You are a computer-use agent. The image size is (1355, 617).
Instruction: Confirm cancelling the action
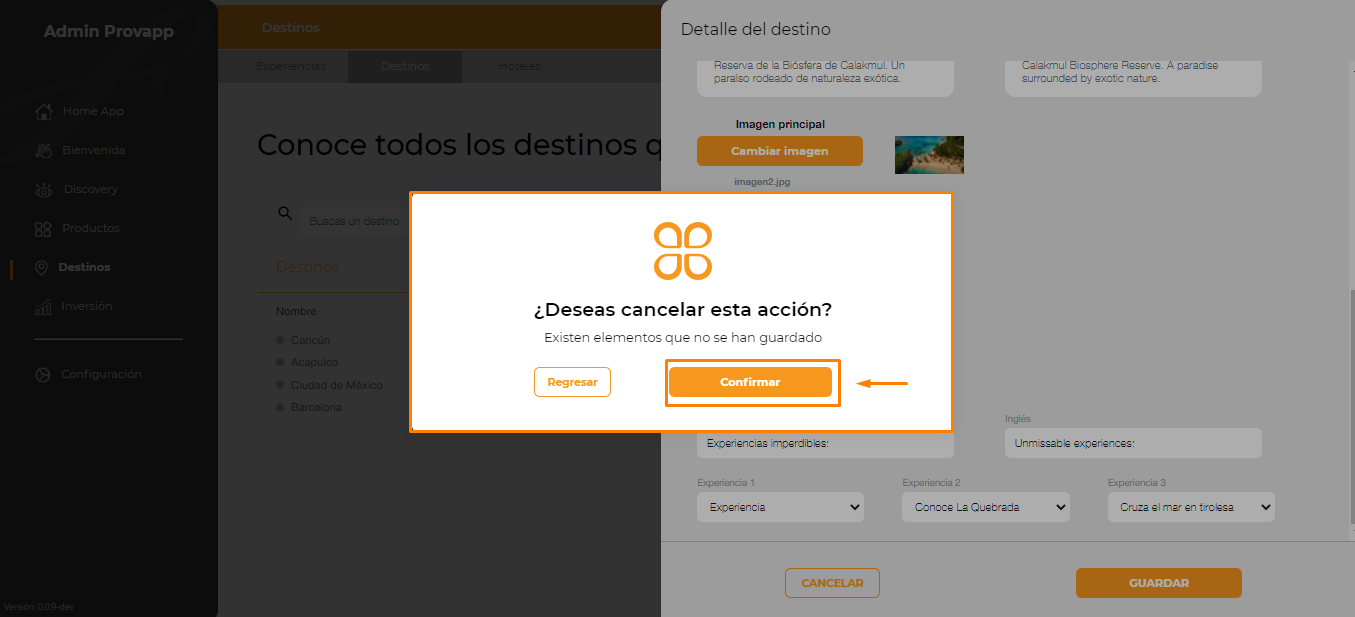pyautogui.click(x=750, y=382)
